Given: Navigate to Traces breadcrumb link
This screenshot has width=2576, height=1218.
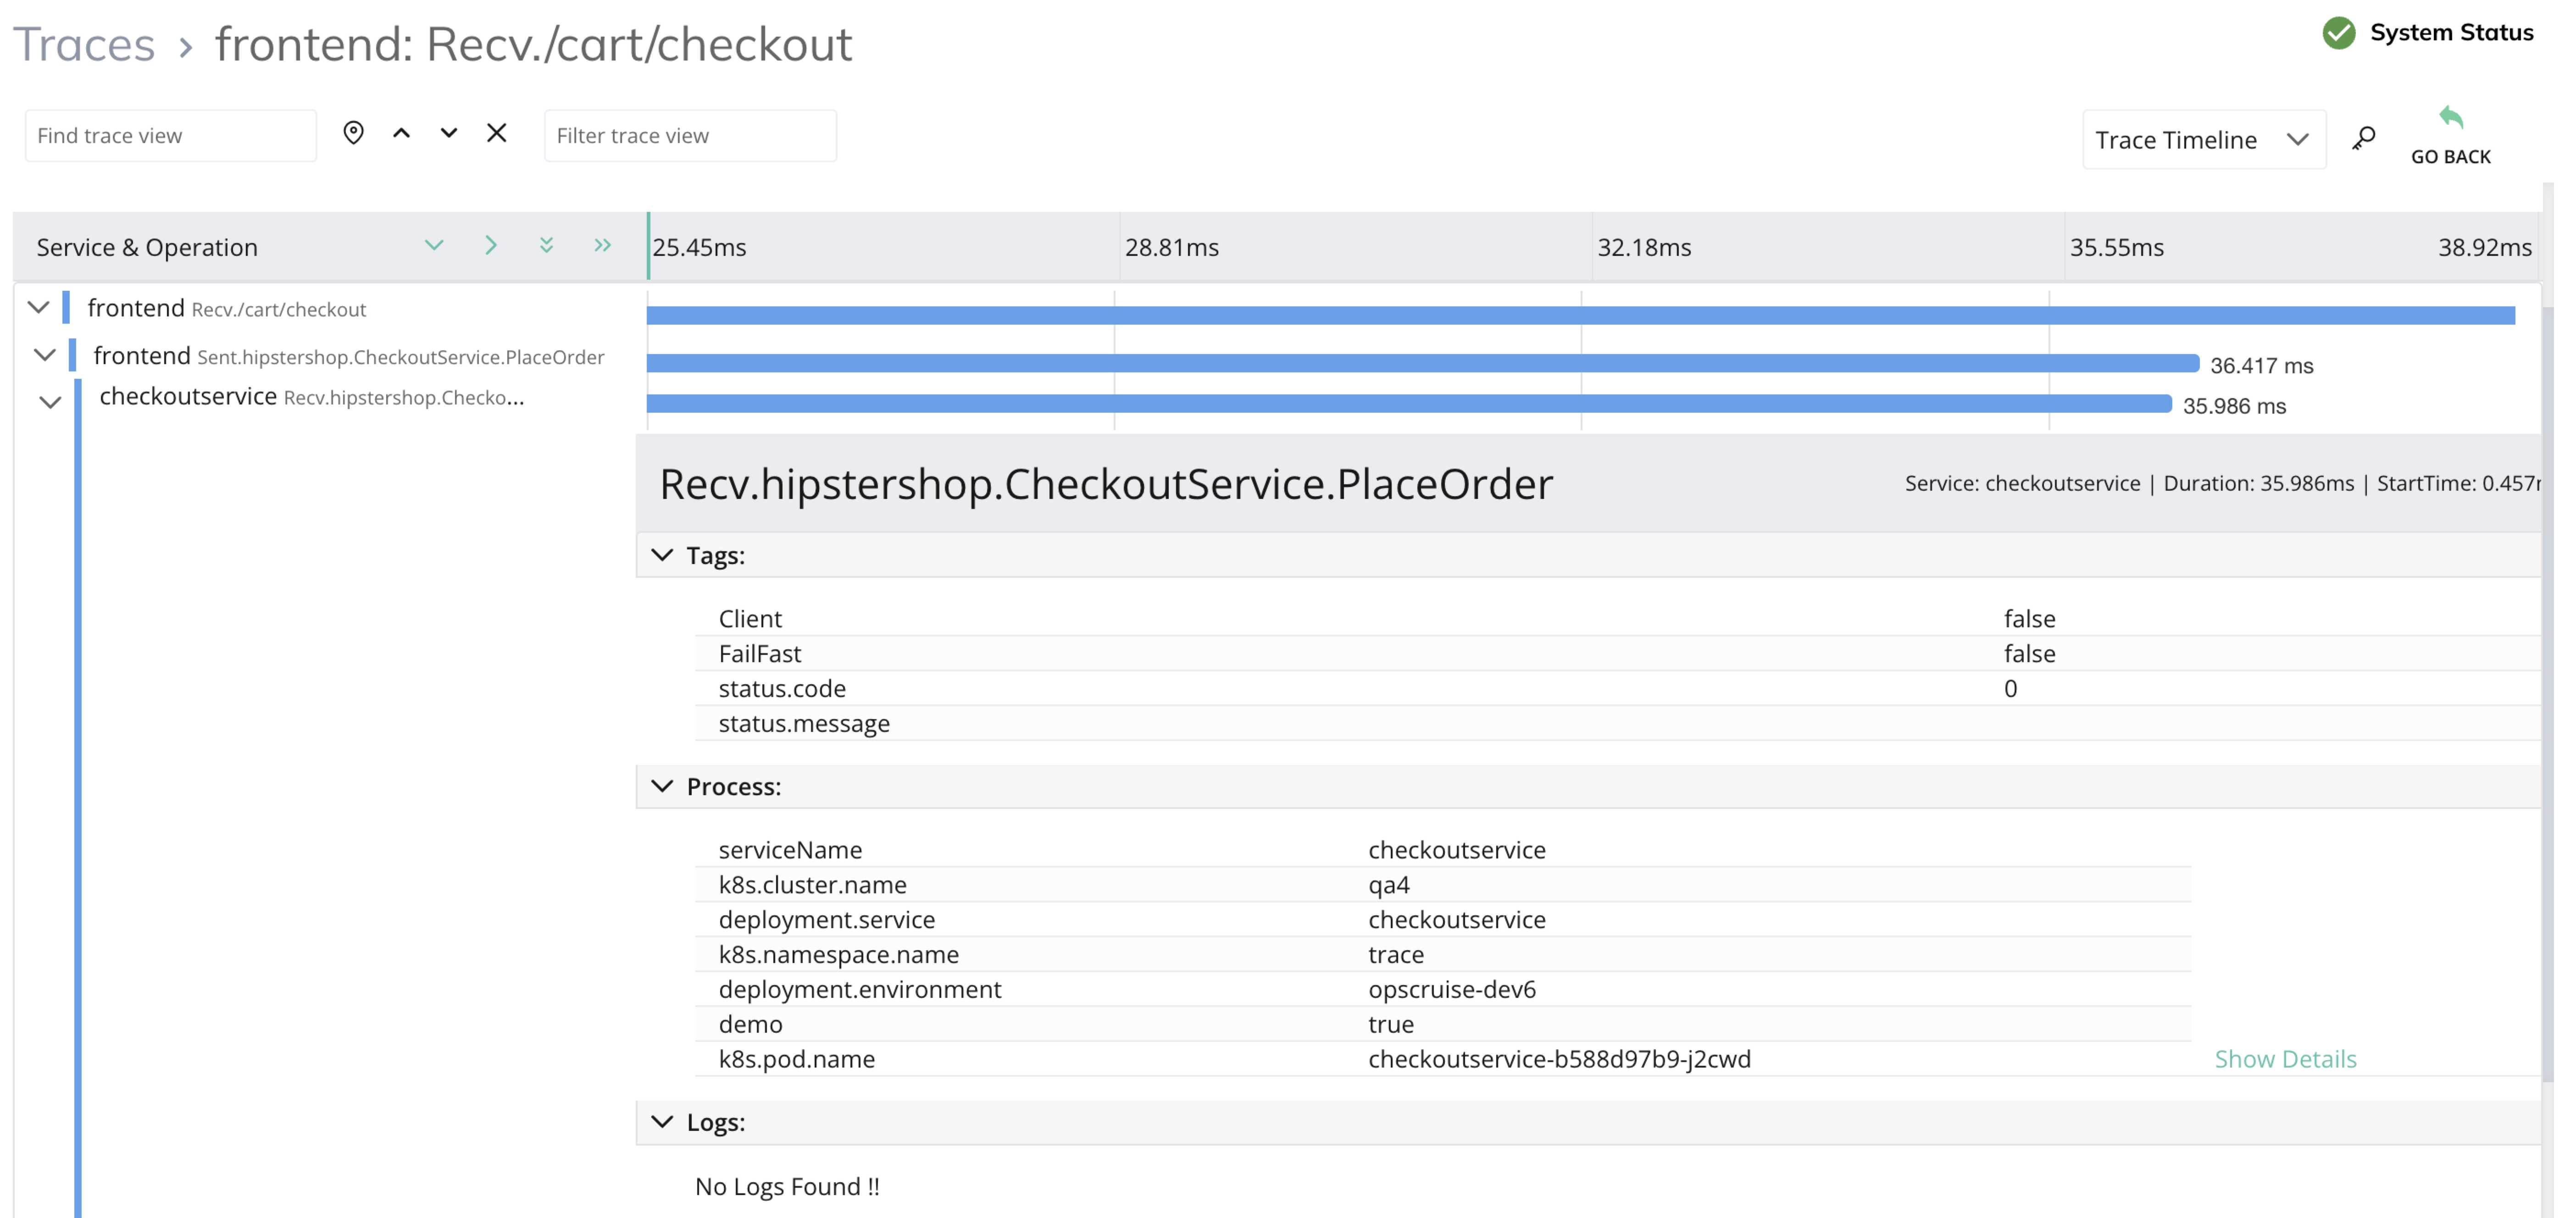Looking at the screenshot, I should coord(84,44).
